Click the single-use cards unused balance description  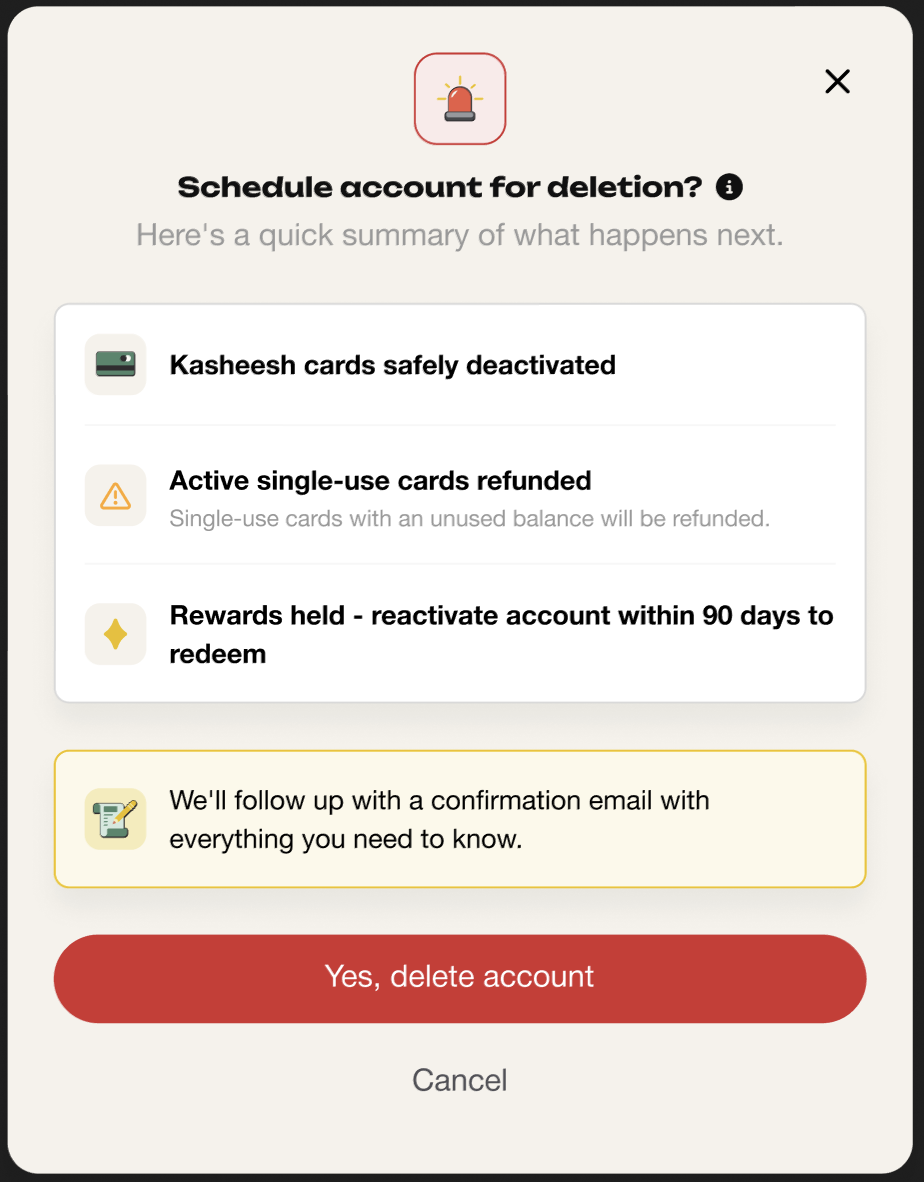[x=470, y=519]
